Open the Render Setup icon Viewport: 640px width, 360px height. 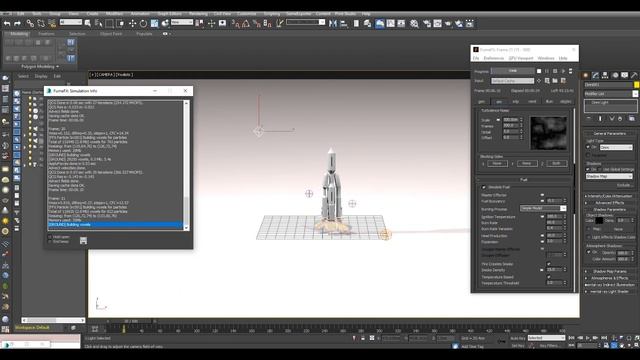[x=427, y=24]
